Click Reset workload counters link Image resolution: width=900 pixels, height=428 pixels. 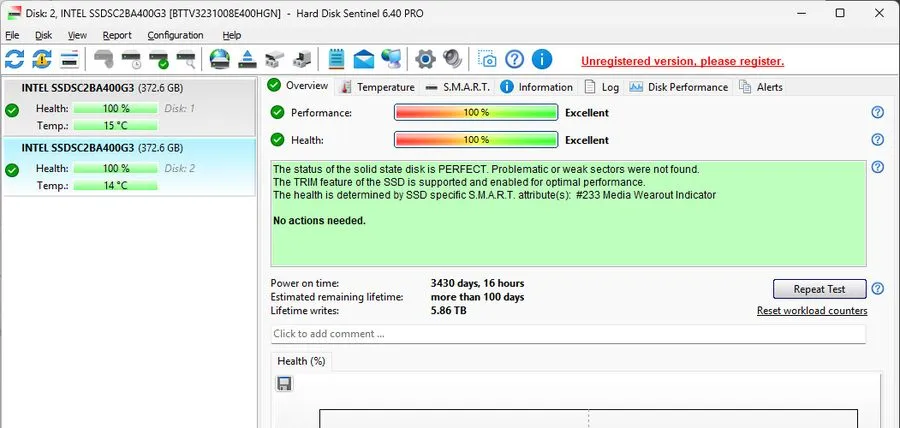click(x=812, y=311)
